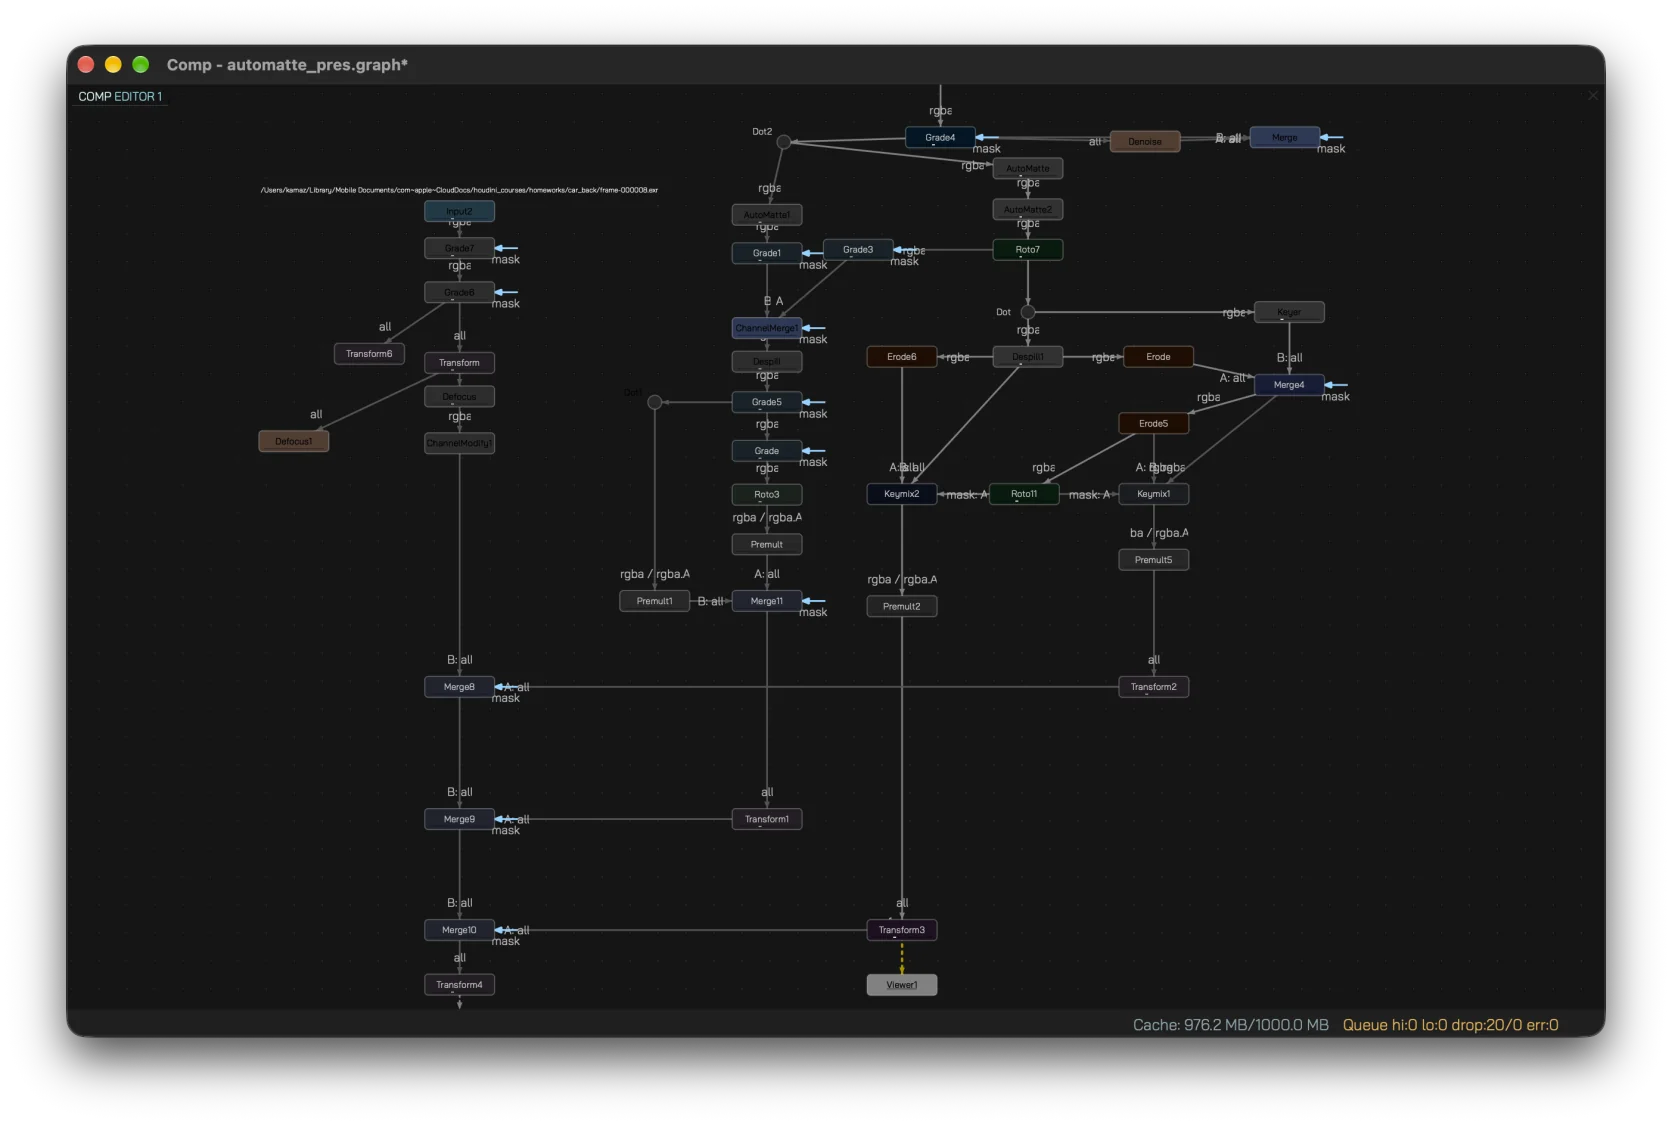Select the AutoMatte2 node
Image resolution: width=1672 pixels, height=1125 pixels.
coord(1028,210)
